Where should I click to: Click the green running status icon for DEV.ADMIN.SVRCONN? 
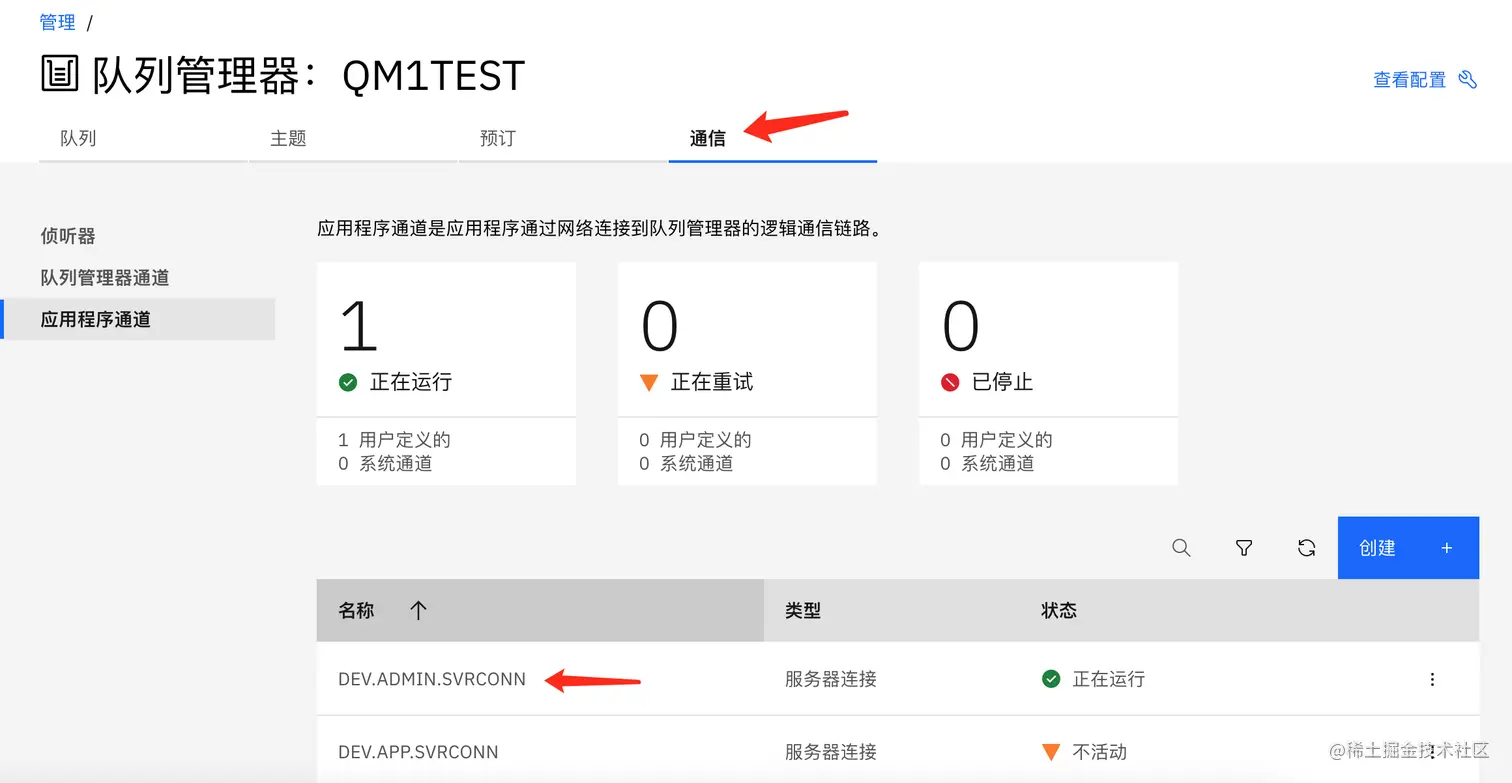(x=1051, y=679)
